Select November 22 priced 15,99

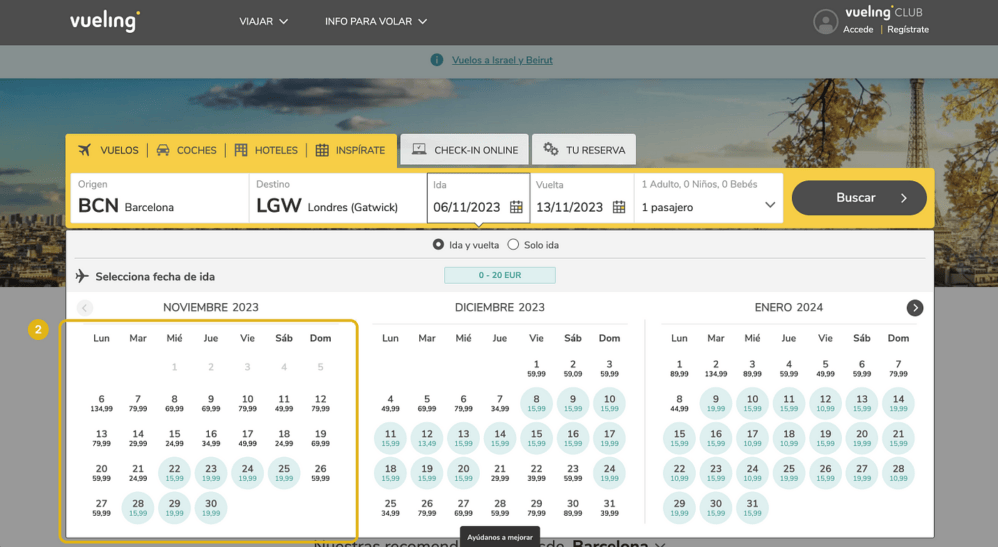tap(174, 472)
